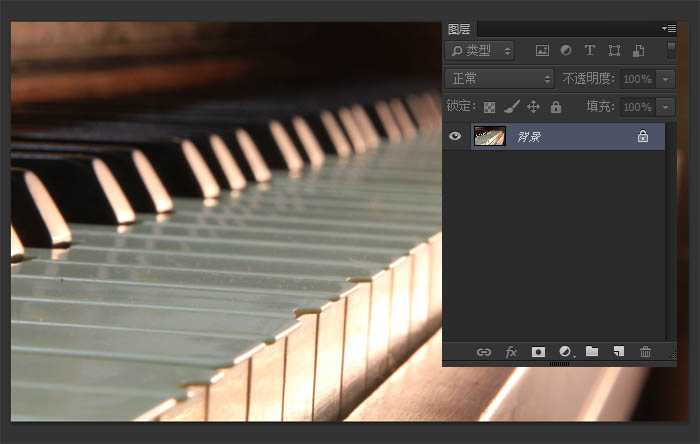700x444 pixels.
Task: Hide the 背景 layer with eye icon
Action: coord(455,136)
